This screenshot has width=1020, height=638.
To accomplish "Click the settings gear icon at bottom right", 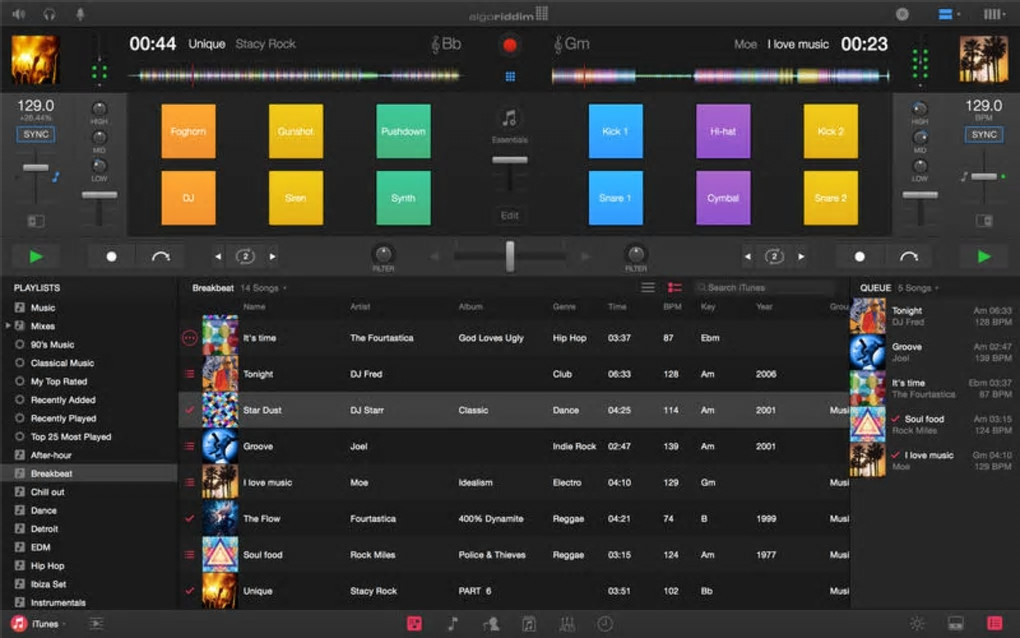I will click(917, 624).
